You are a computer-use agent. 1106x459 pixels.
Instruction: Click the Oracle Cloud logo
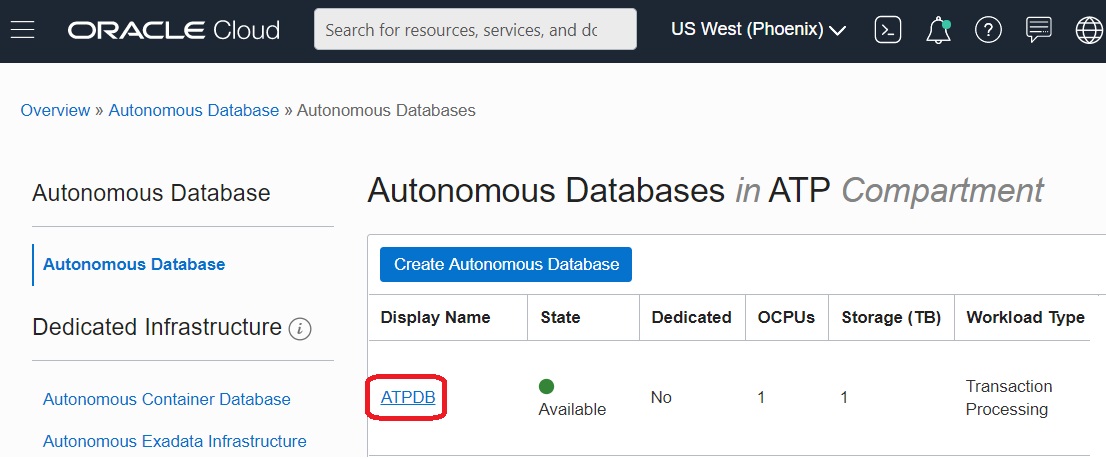(x=174, y=30)
